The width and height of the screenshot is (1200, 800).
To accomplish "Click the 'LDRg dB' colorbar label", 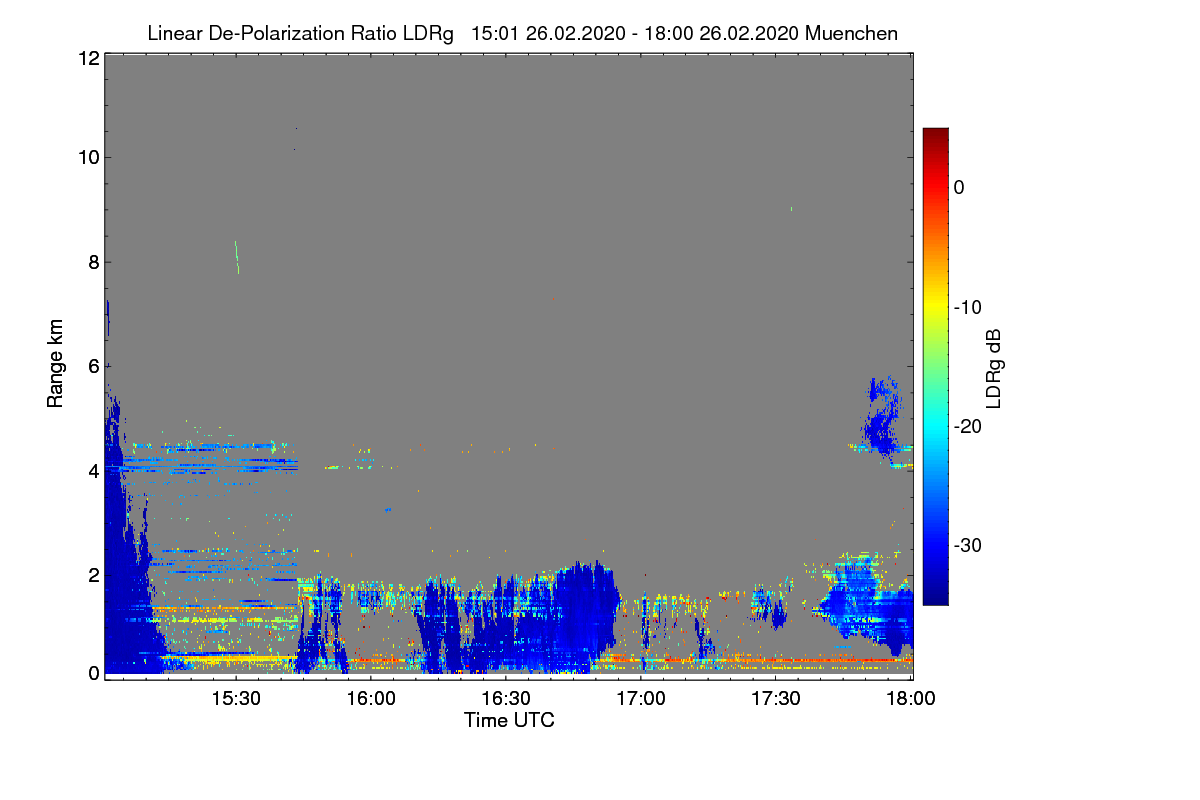I will click(x=993, y=368).
